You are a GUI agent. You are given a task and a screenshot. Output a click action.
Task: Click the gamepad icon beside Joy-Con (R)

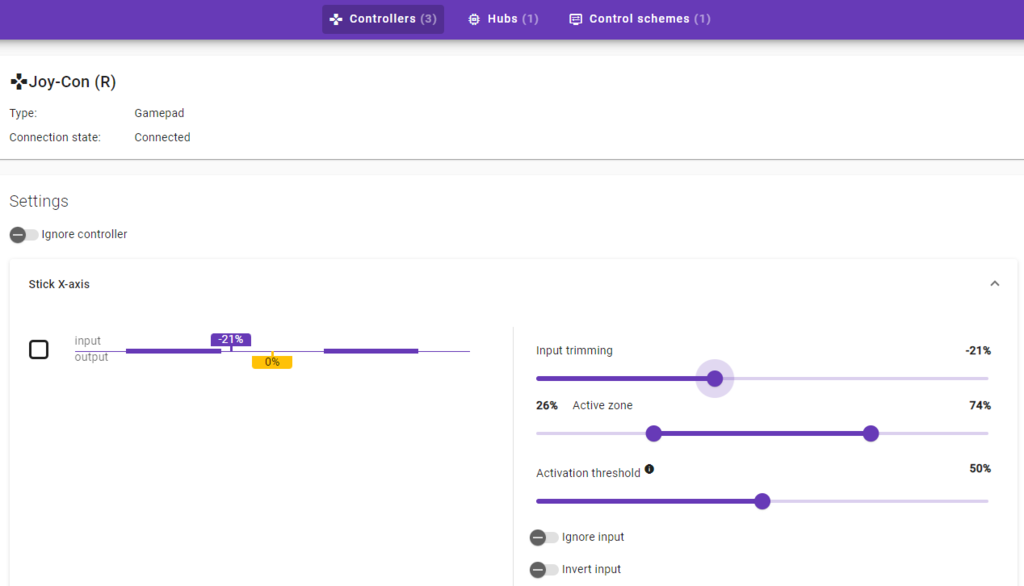(x=17, y=81)
